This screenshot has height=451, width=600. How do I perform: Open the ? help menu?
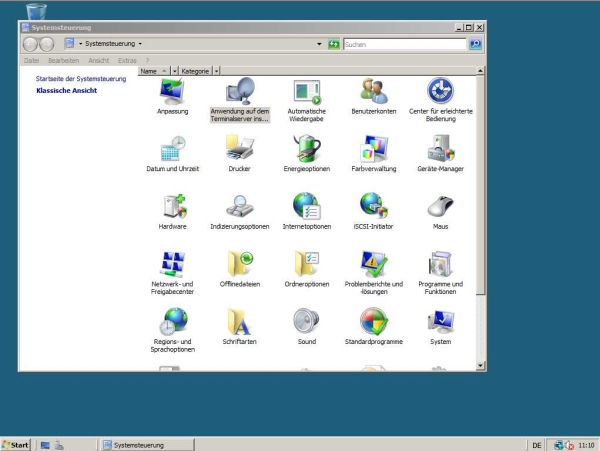tap(147, 60)
